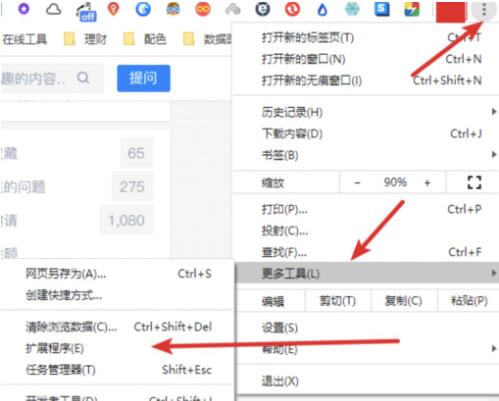Click the black circular e extension icon

[x=263, y=9]
